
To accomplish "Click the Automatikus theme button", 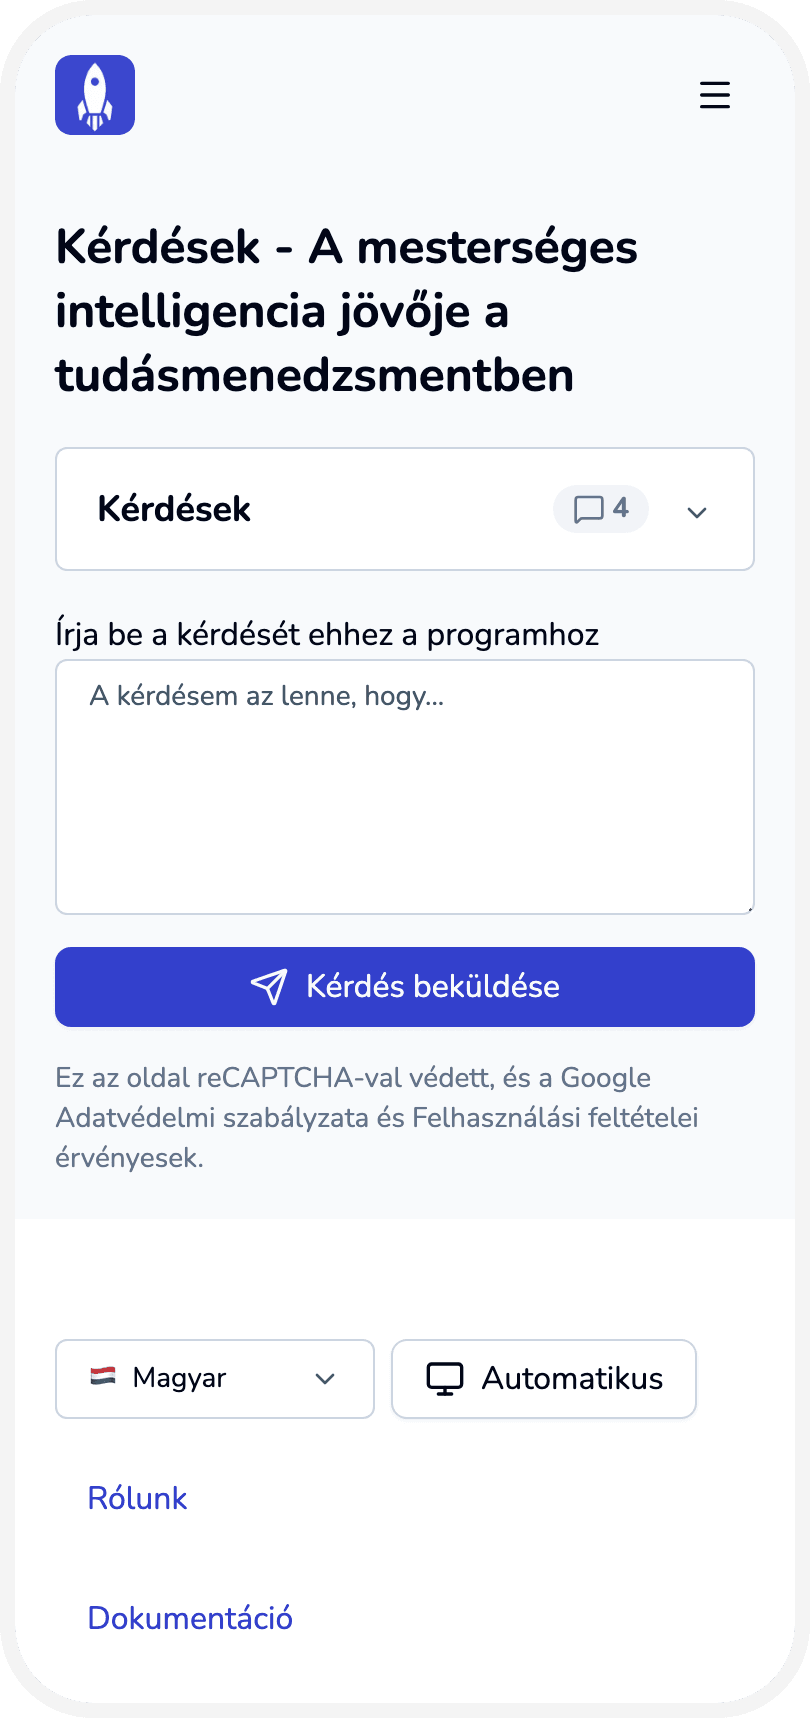I will [x=544, y=1379].
